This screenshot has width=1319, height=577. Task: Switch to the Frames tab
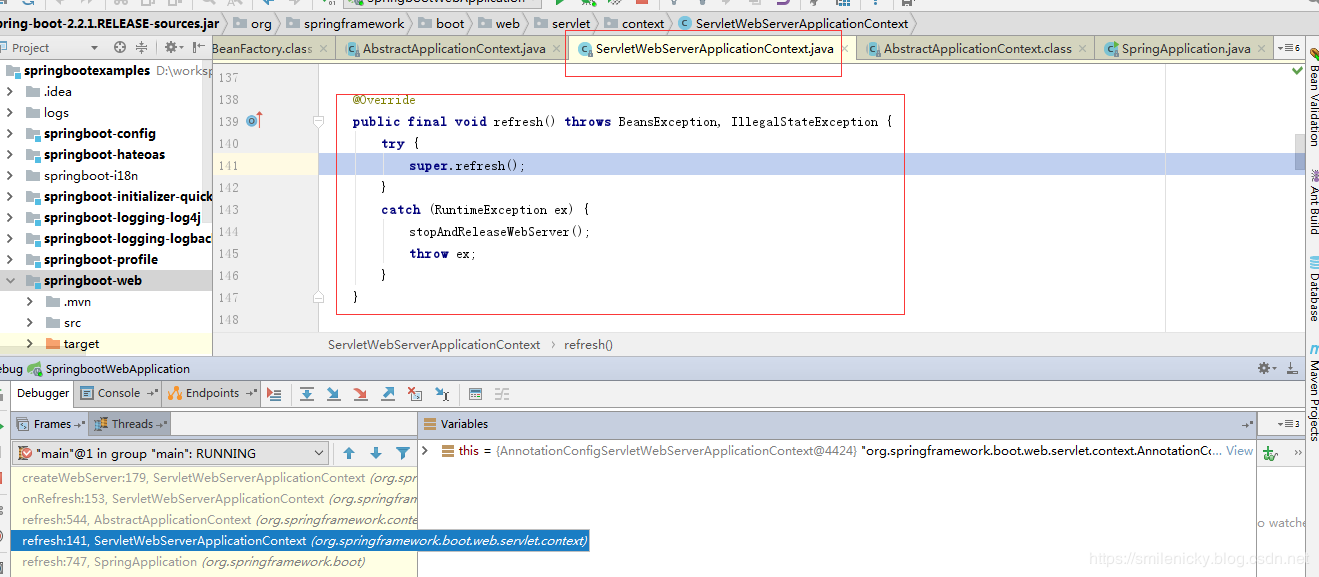51,424
